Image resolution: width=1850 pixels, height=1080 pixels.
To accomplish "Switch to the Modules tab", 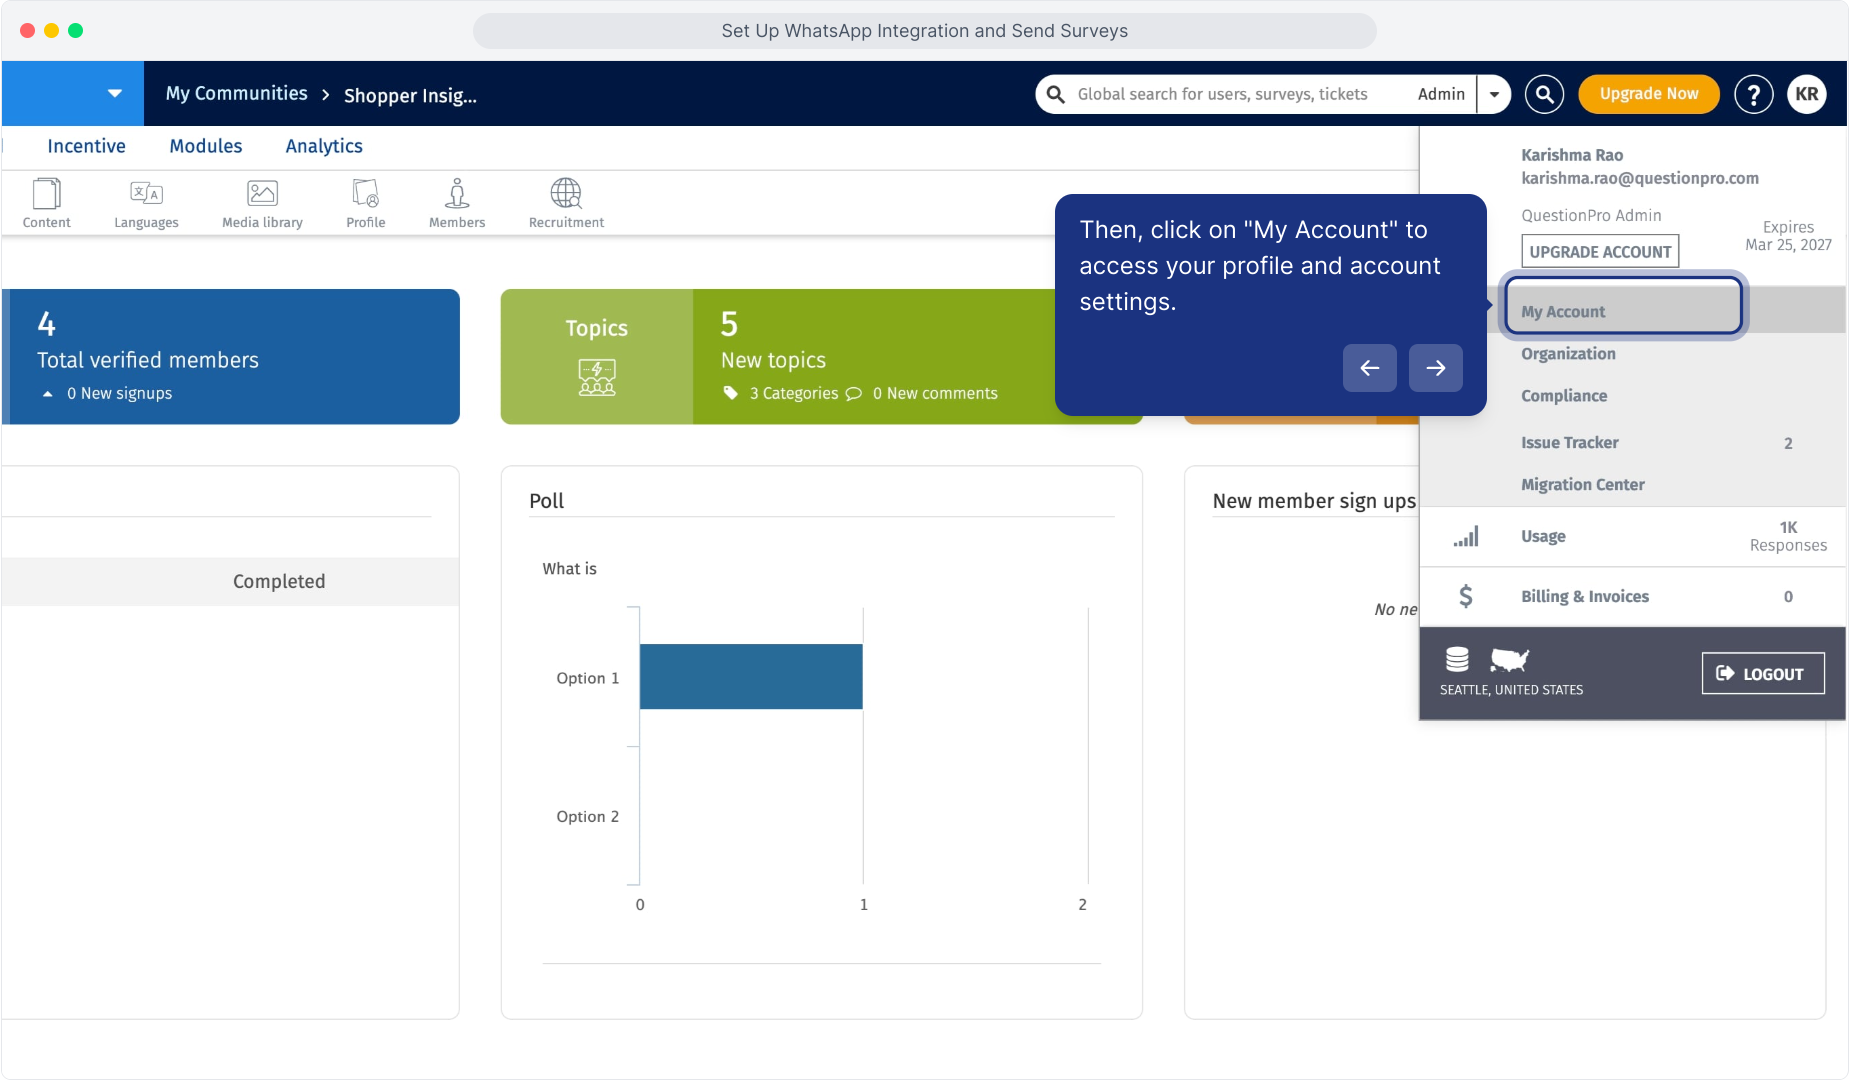I will click(x=206, y=146).
